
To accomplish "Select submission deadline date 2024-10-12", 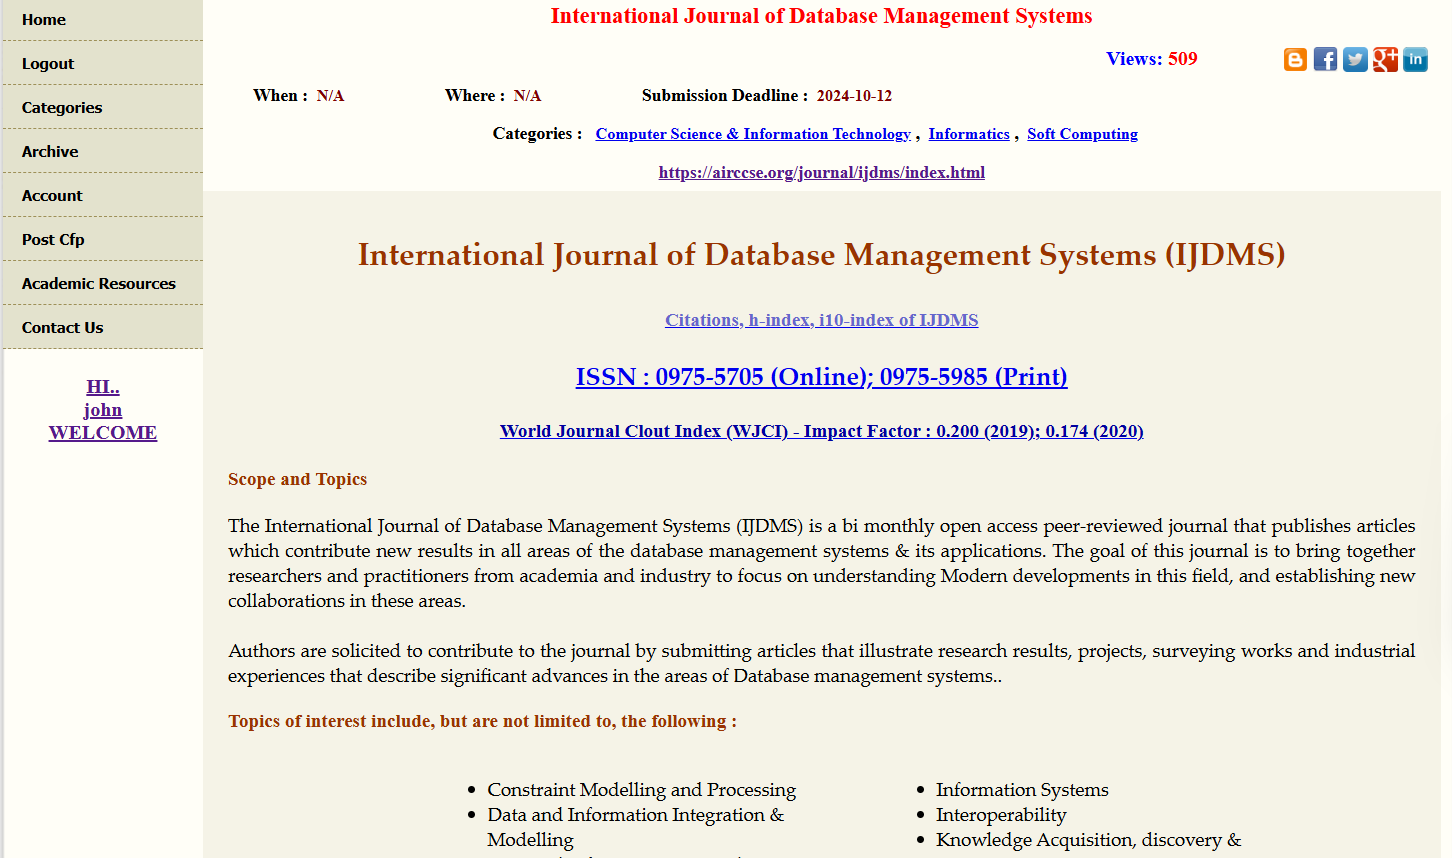I will (854, 96).
